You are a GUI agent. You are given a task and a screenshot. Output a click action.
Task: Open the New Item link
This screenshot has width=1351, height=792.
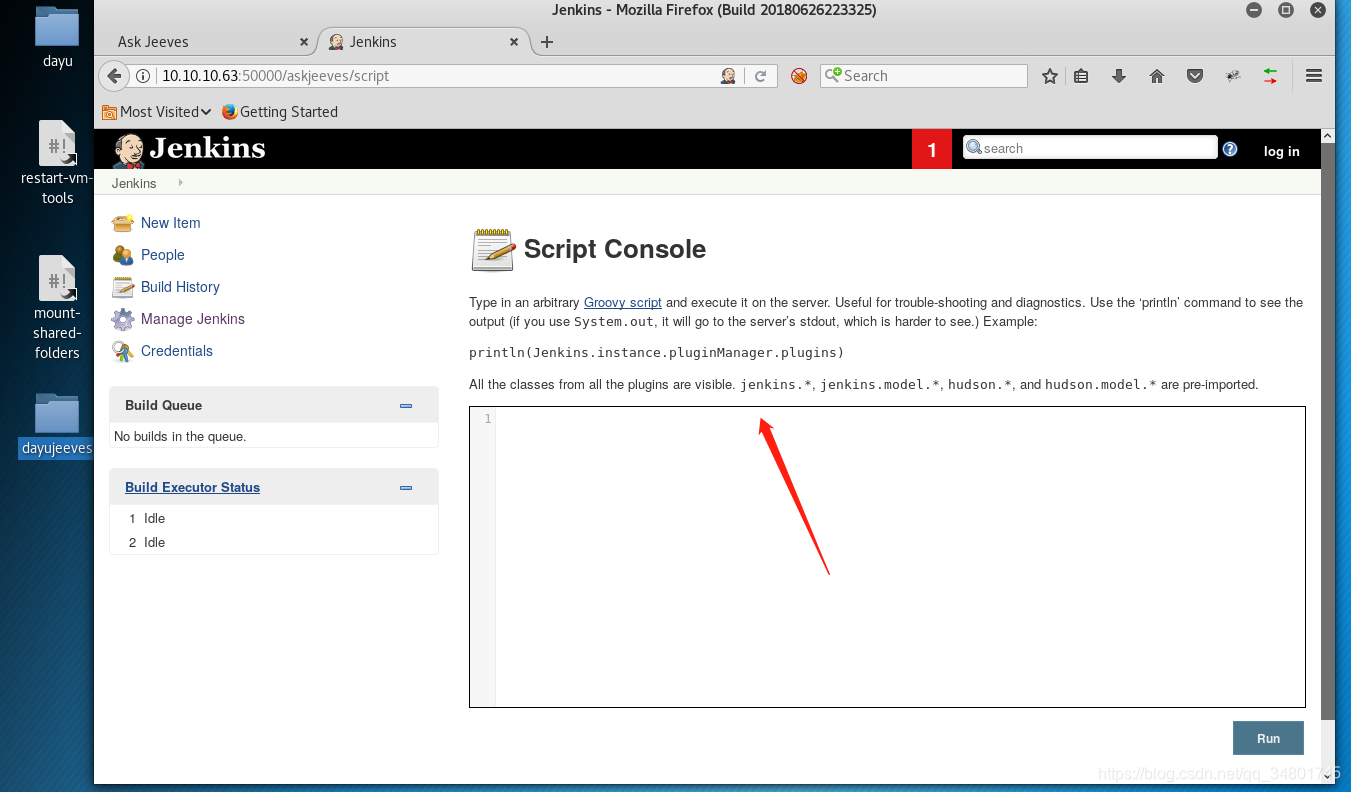point(170,223)
